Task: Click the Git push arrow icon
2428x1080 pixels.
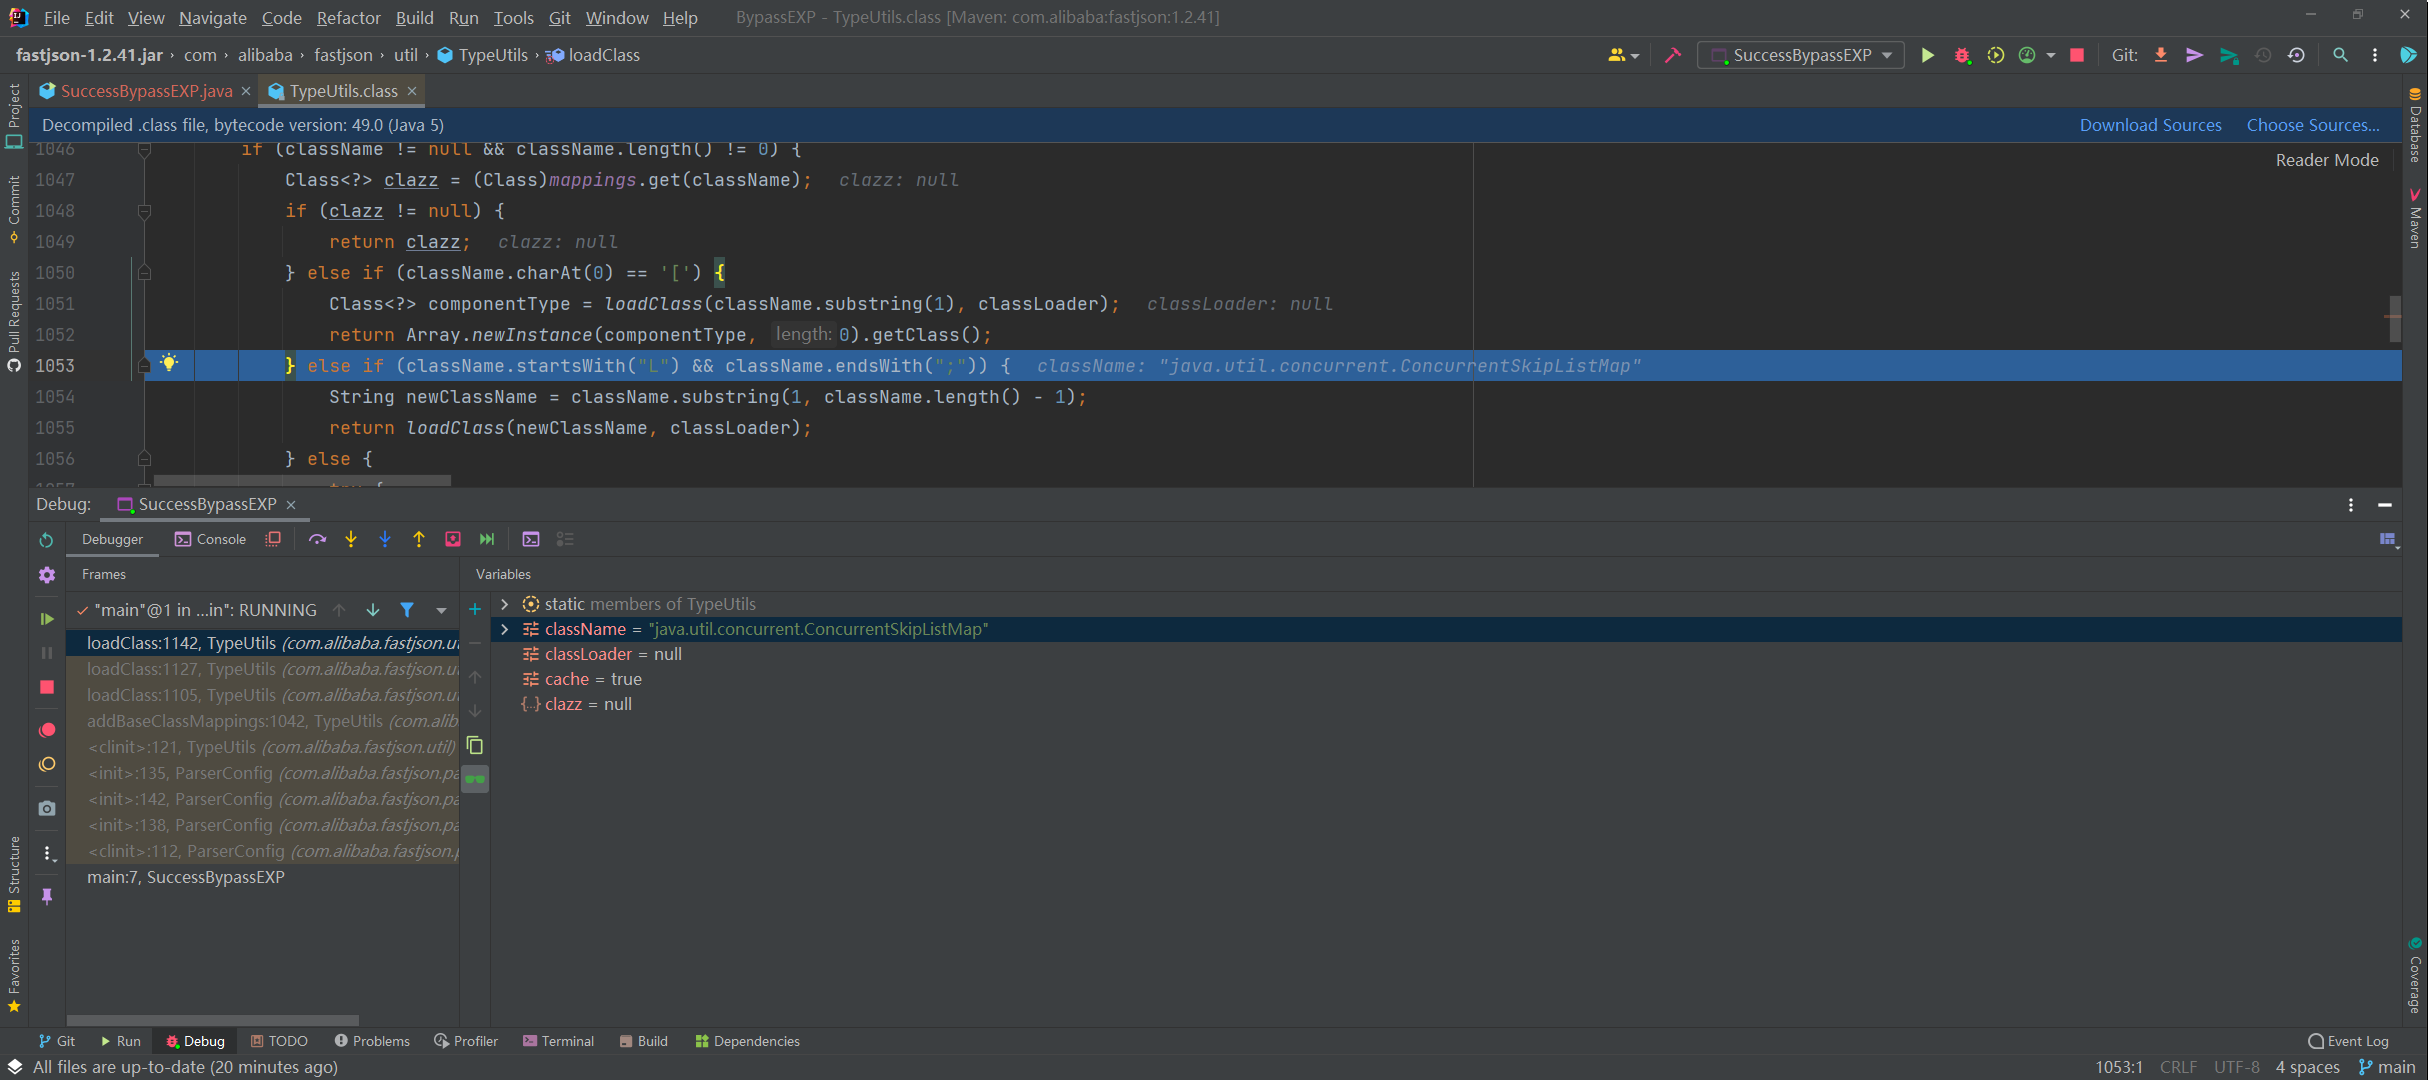Action: (2194, 55)
